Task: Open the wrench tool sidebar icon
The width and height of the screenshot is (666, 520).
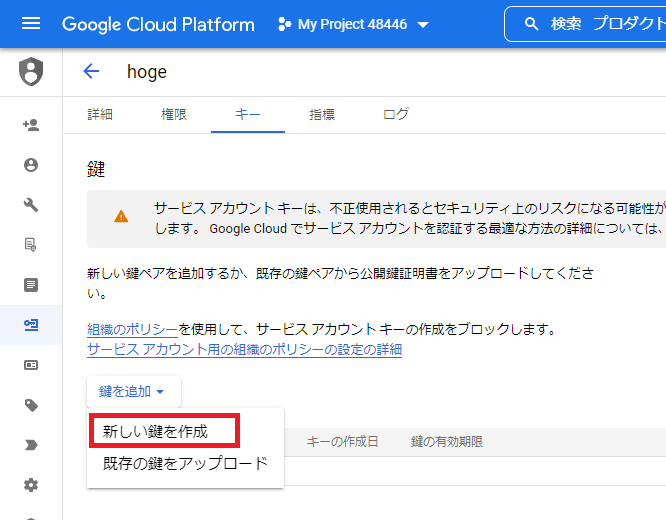Action: tap(31, 205)
